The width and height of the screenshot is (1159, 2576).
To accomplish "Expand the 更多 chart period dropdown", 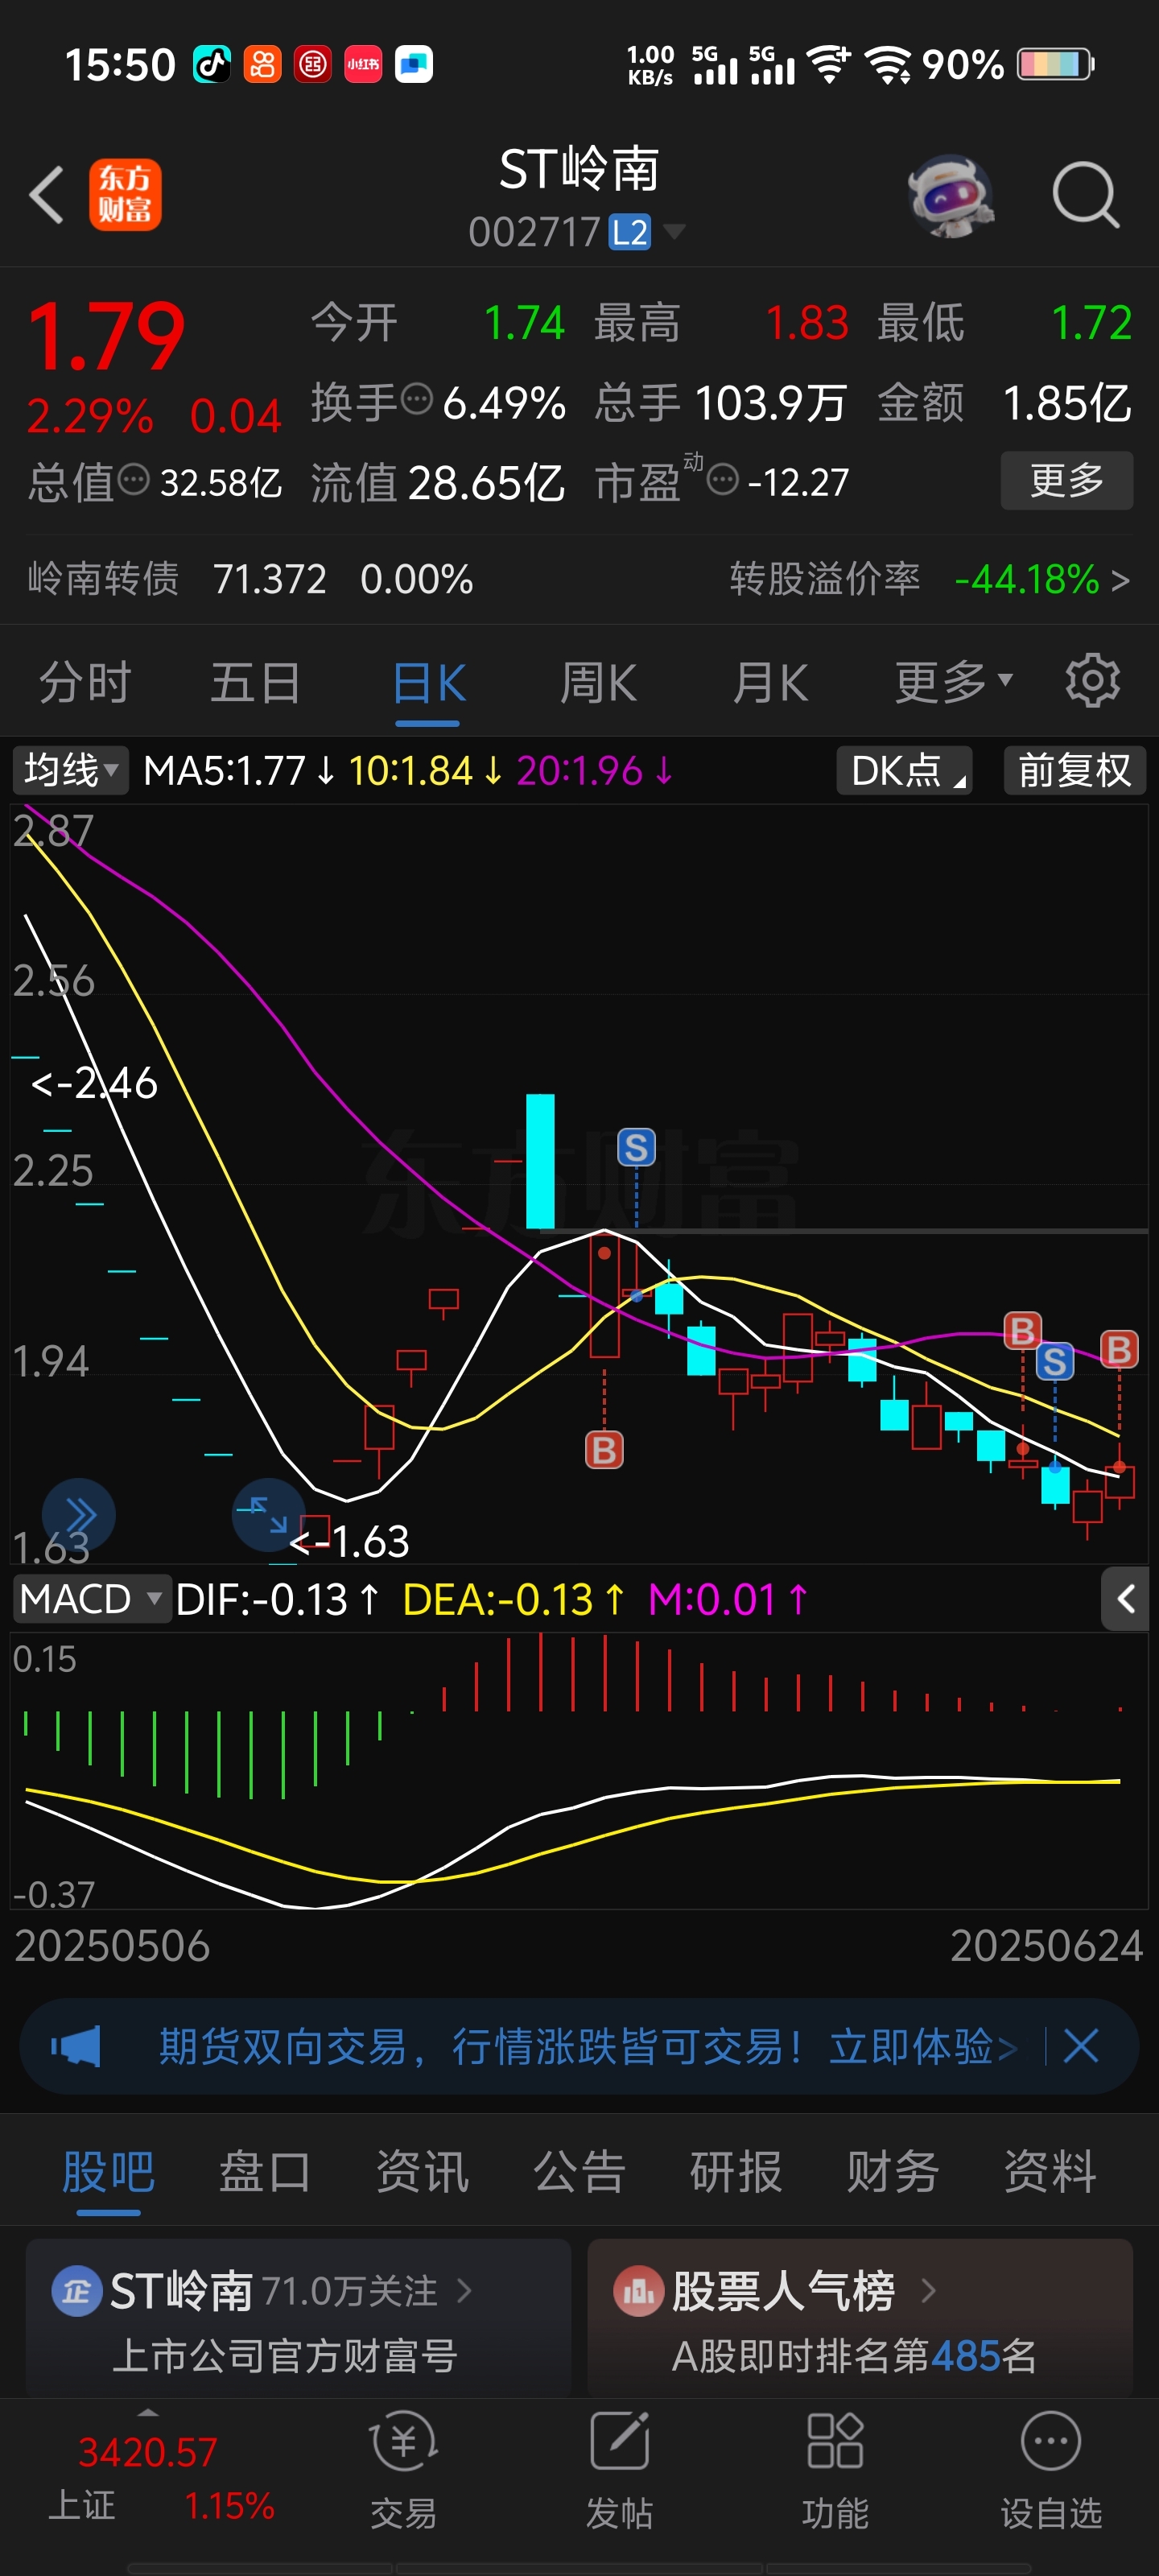I will click(x=953, y=684).
